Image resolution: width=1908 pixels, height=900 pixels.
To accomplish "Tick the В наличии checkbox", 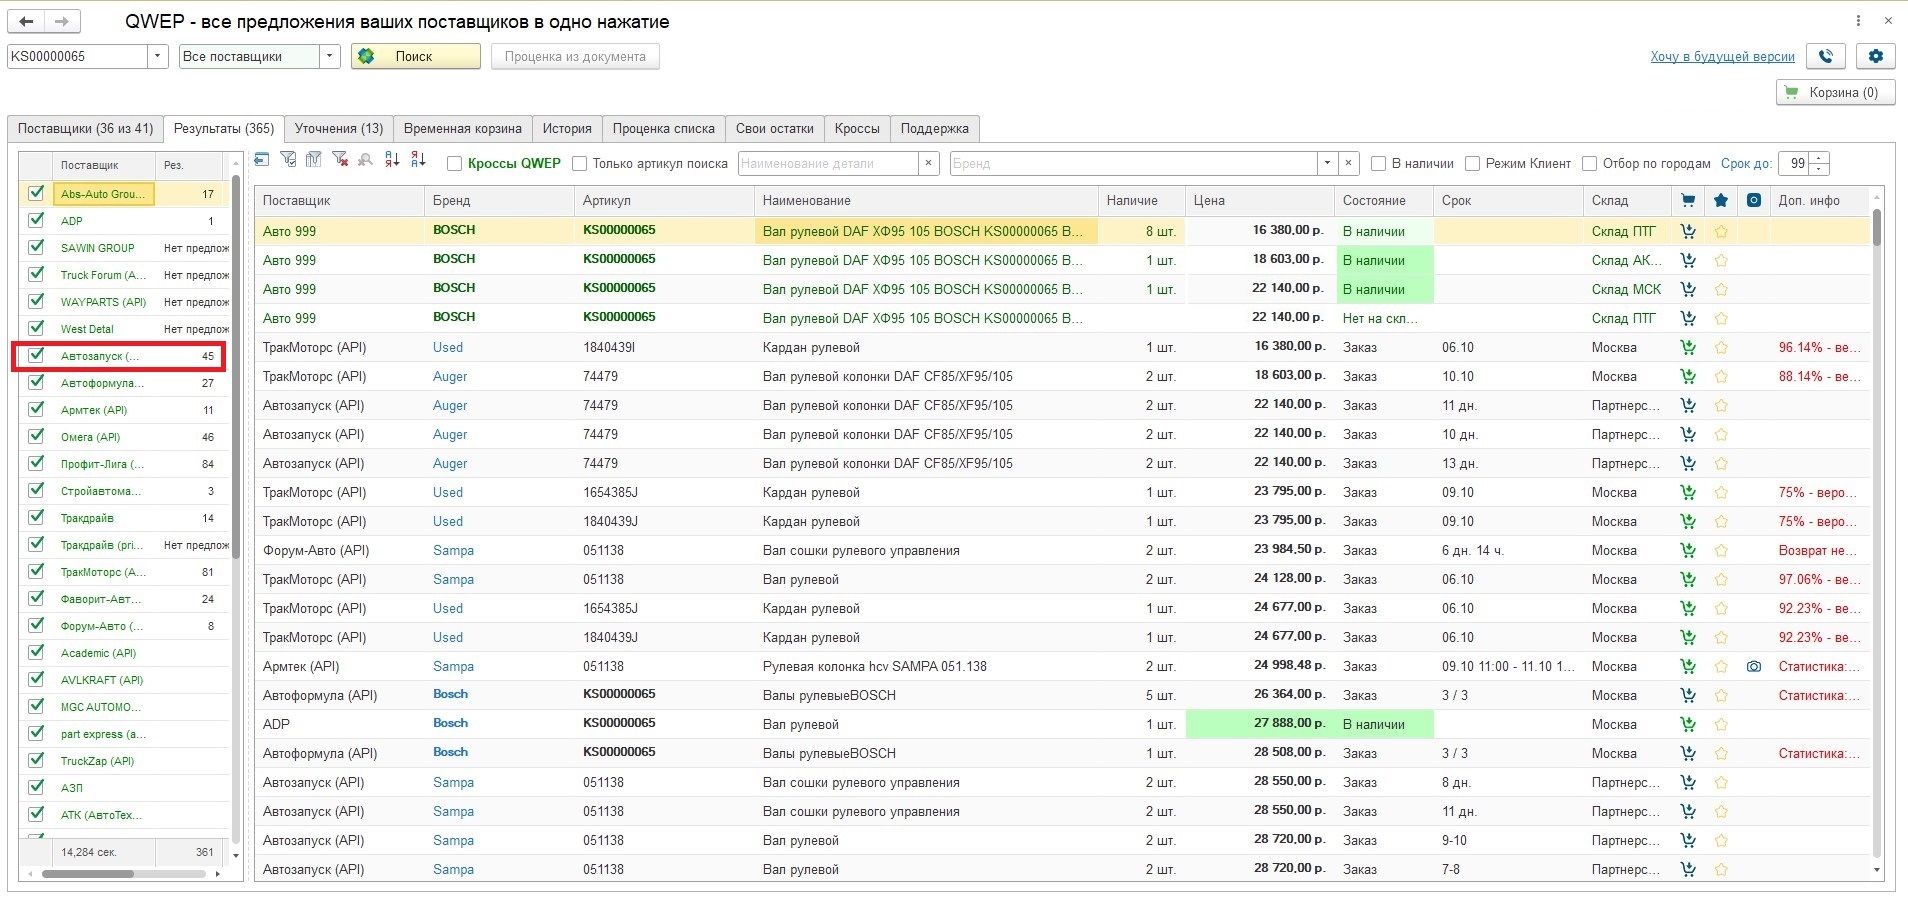I will (1378, 164).
